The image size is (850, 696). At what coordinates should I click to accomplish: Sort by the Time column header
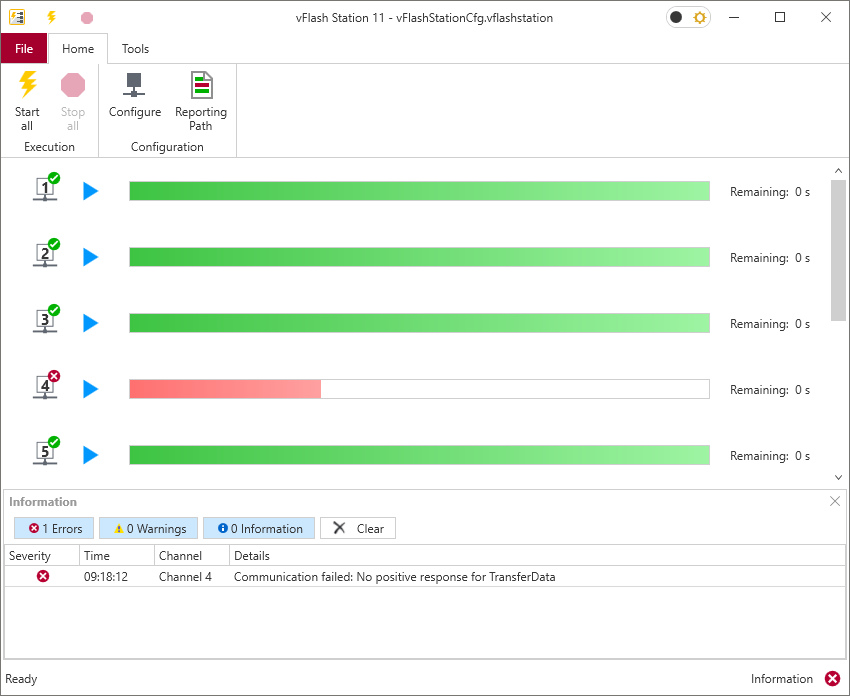pyautogui.click(x=117, y=556)
